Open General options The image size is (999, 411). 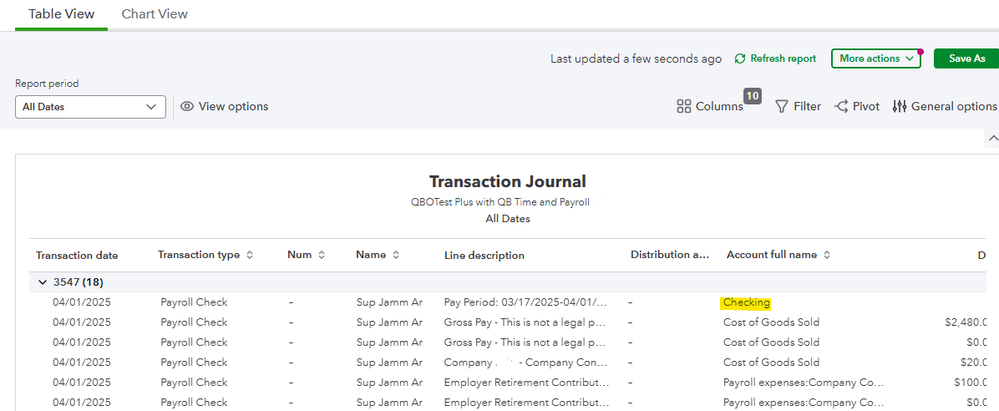[x=945, y=106]
